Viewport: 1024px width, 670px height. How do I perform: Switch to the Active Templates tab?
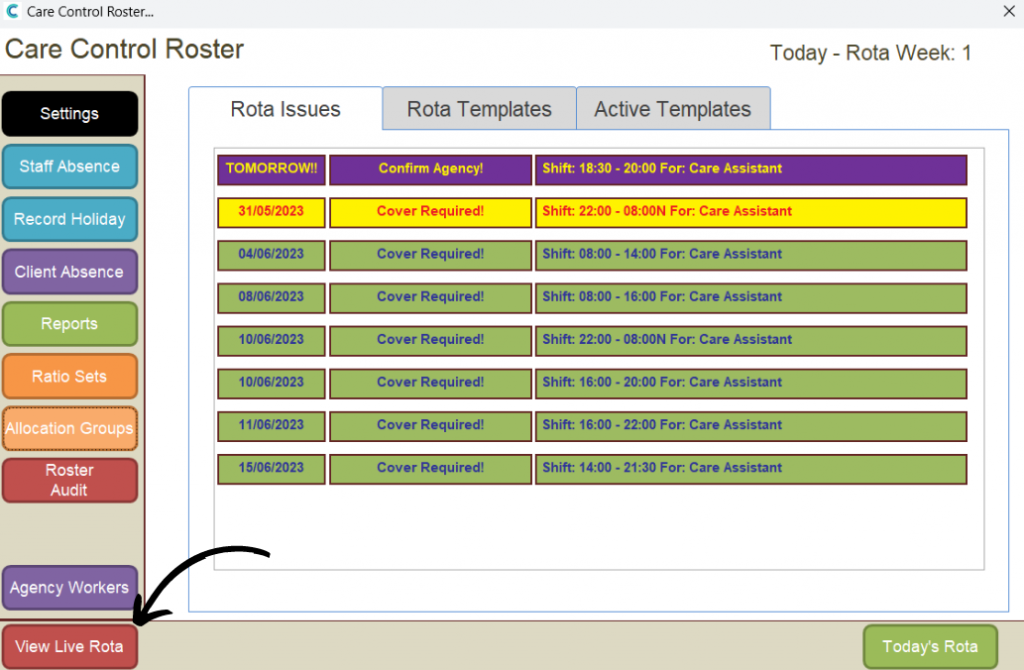click(x=672, y=109)
